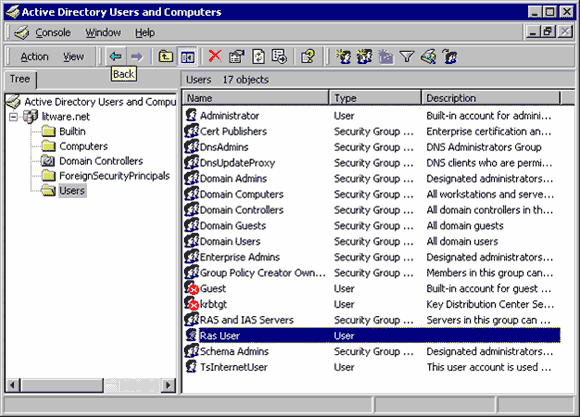Open the Console menu

tap(53, 33)
